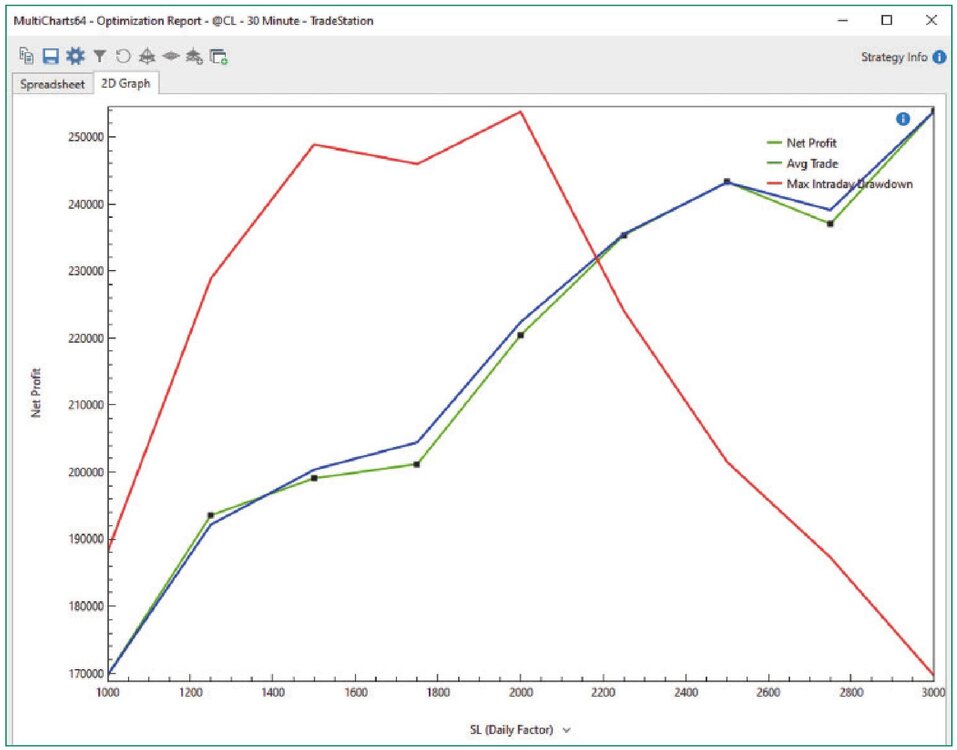Image resolution: width=957 pixels, height=750 pixels.
Task: Select Net Profit data point at SL 2250
Action: [x=624, y=235]
